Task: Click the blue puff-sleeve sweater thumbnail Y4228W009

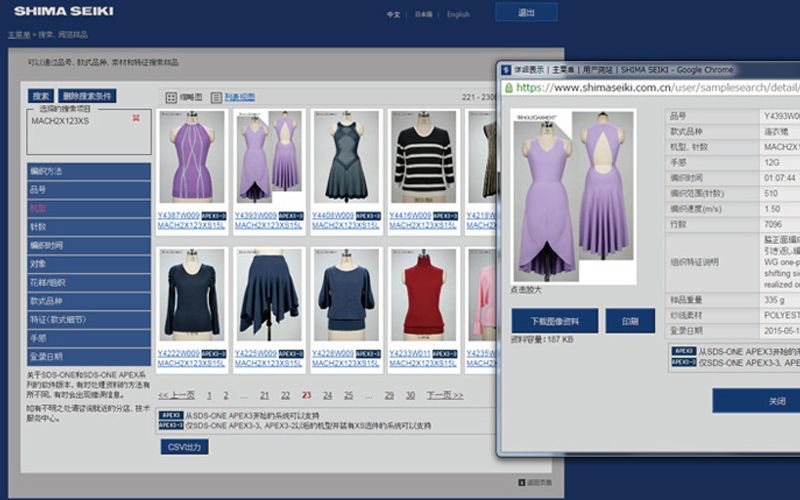Action: tap(346, 295)
